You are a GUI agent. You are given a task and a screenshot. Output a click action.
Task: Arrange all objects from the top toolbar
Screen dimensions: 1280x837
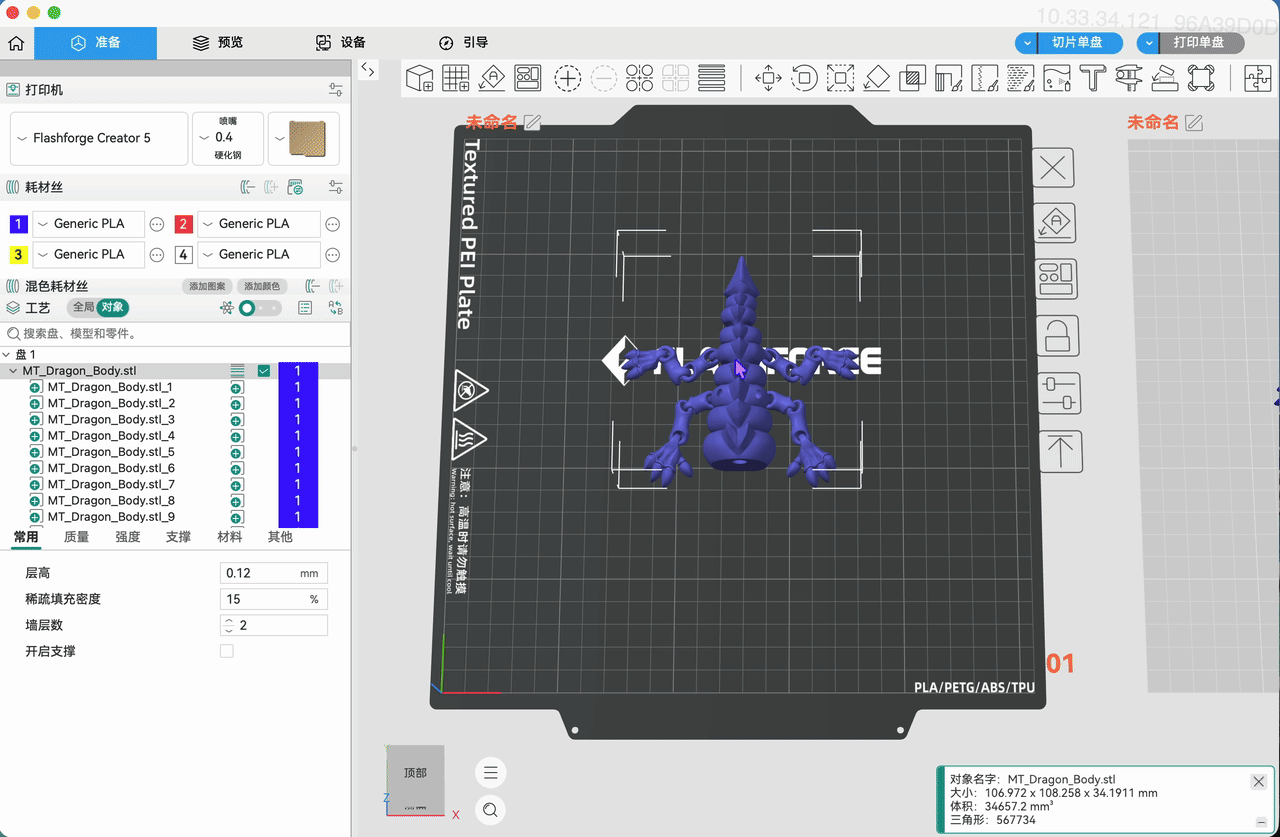(x=528, y=78)
